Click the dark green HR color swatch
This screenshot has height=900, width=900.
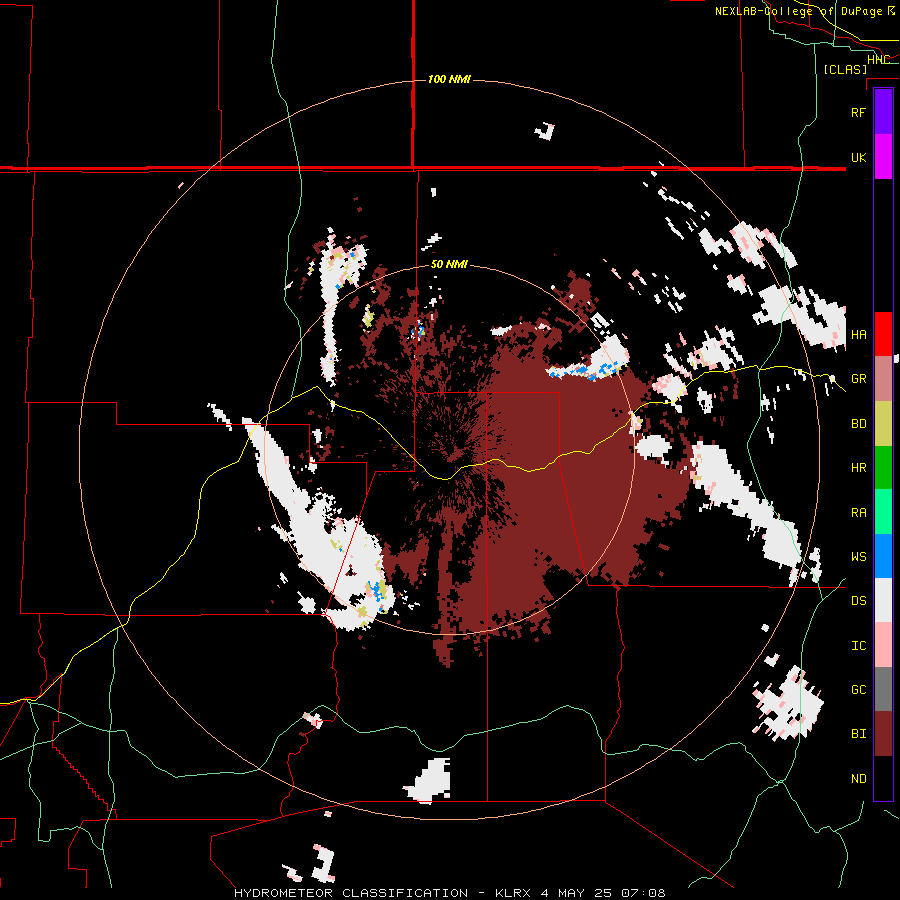[883, 467]
